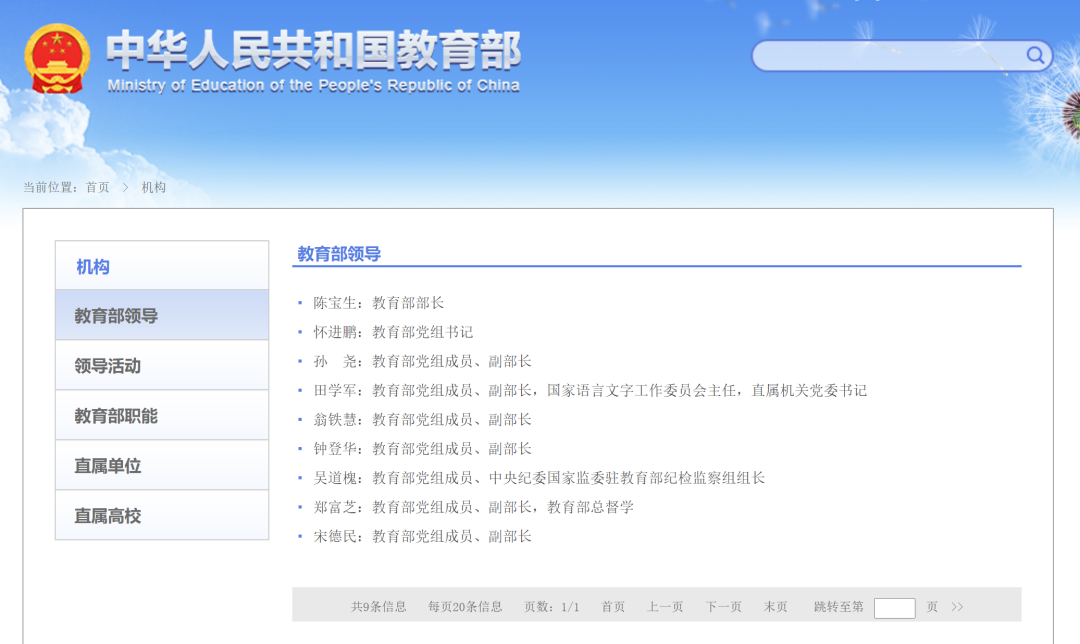
Task: Click the national emblem logo
Action: (57, 59)
